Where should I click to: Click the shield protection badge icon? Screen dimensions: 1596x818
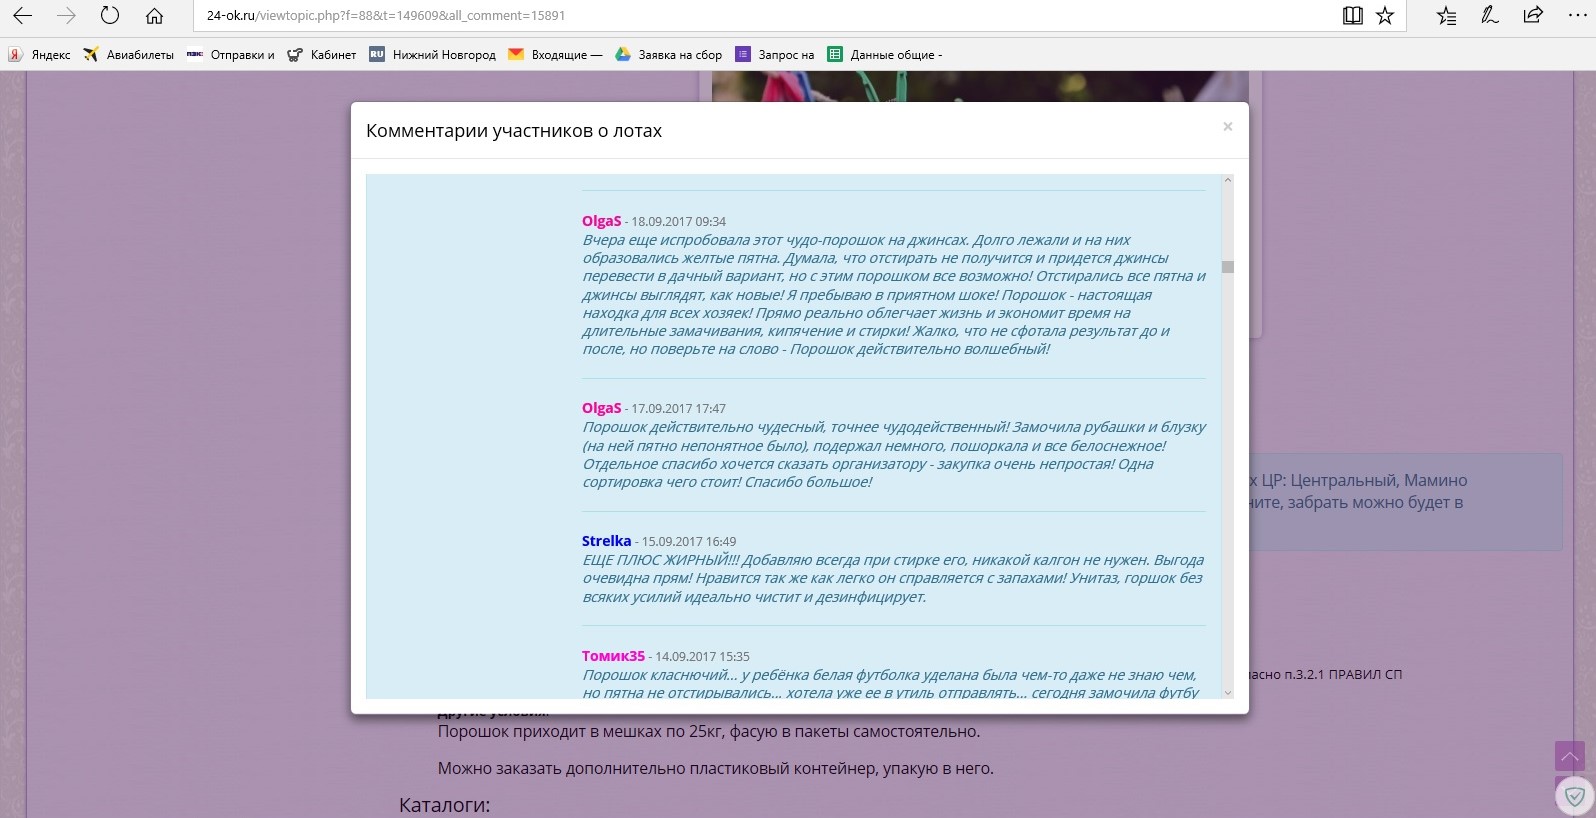coord(1575,796)
